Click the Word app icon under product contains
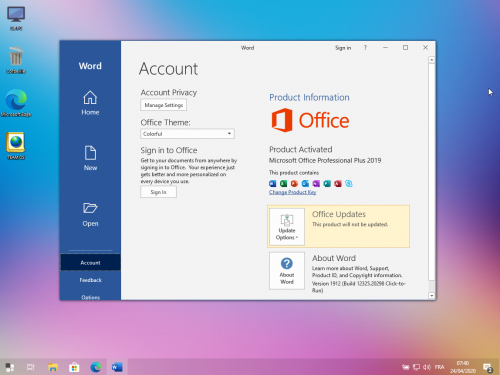Viewport: 500px width, 375px height. tap(273, 184)
